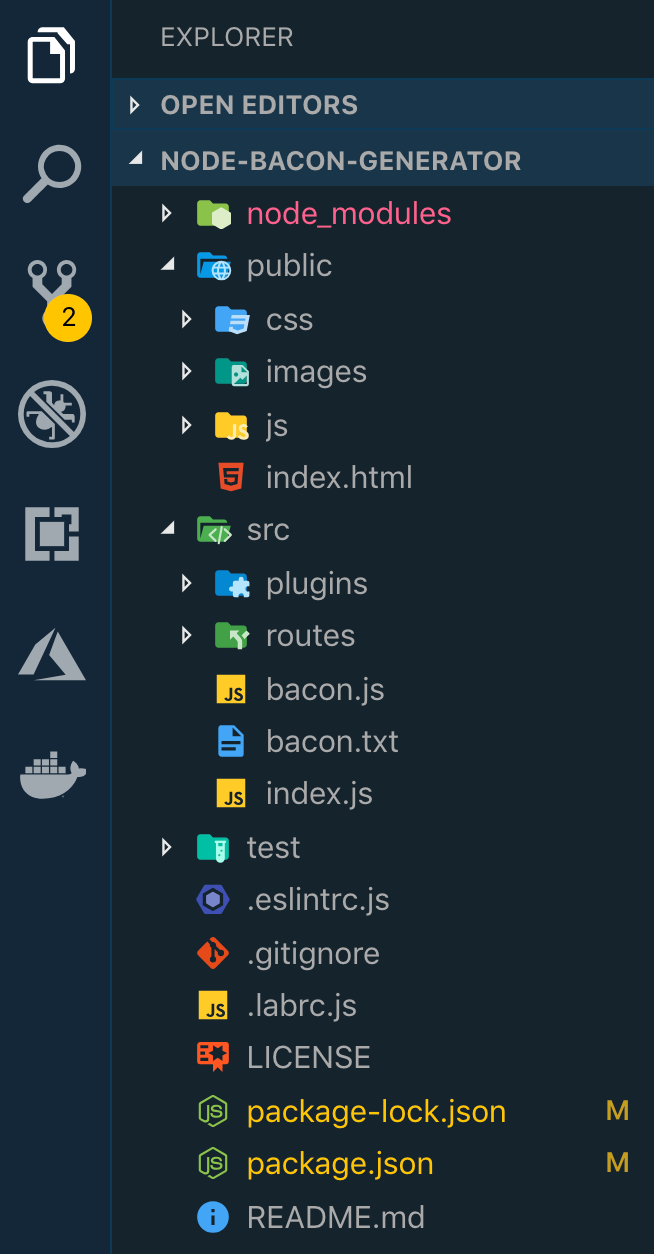Open the Azure panel icon

(52, 655)
